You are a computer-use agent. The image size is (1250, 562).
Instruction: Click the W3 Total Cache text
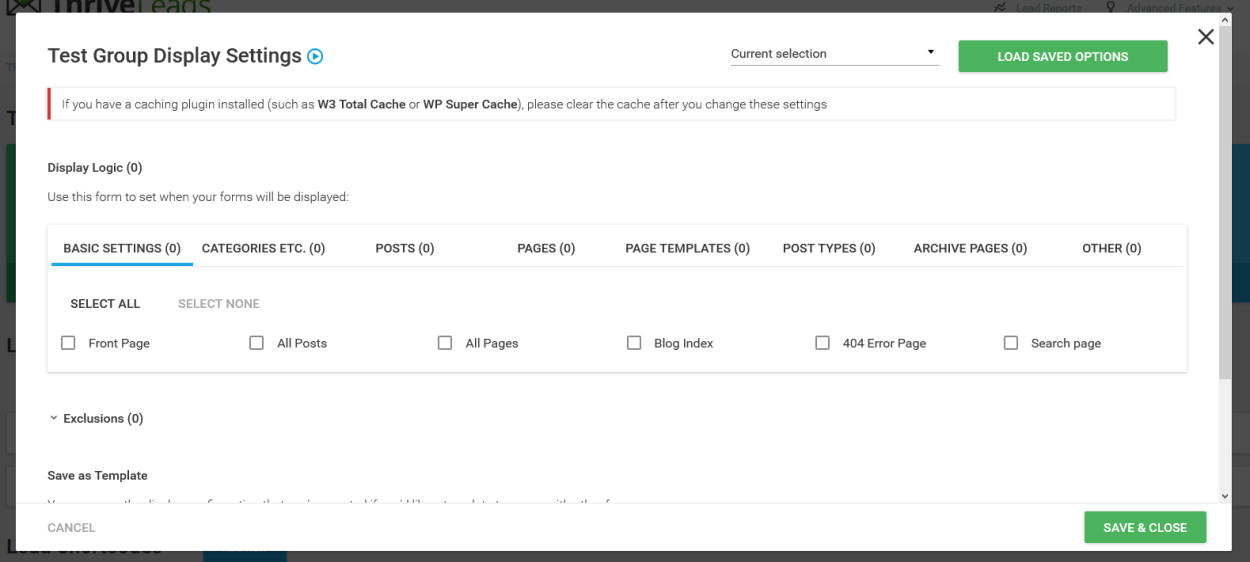[362, 104]
